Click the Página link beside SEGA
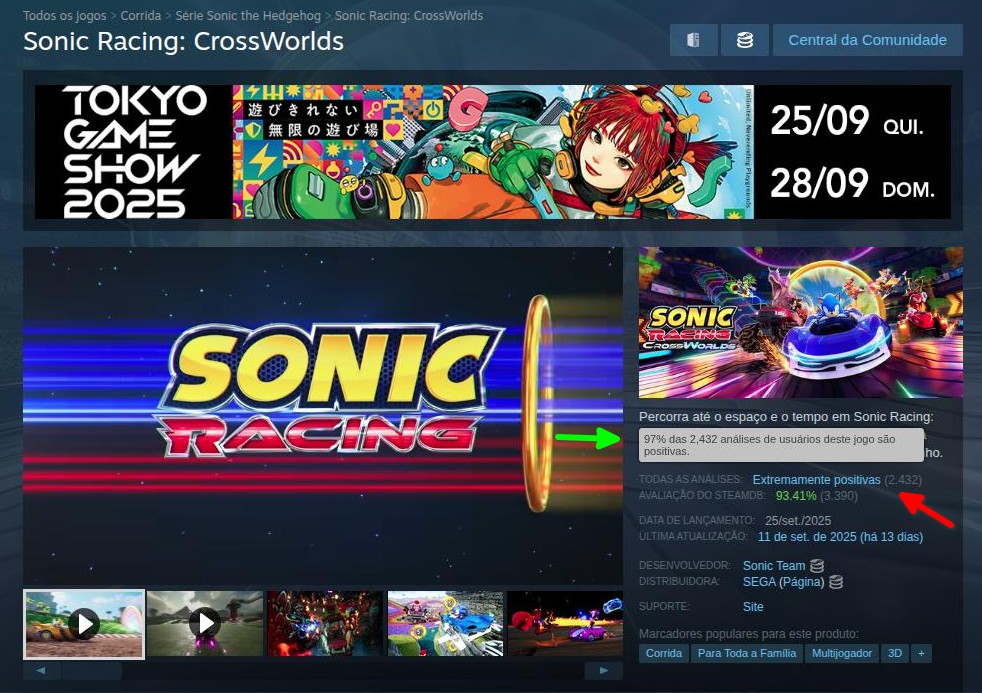 802,582
